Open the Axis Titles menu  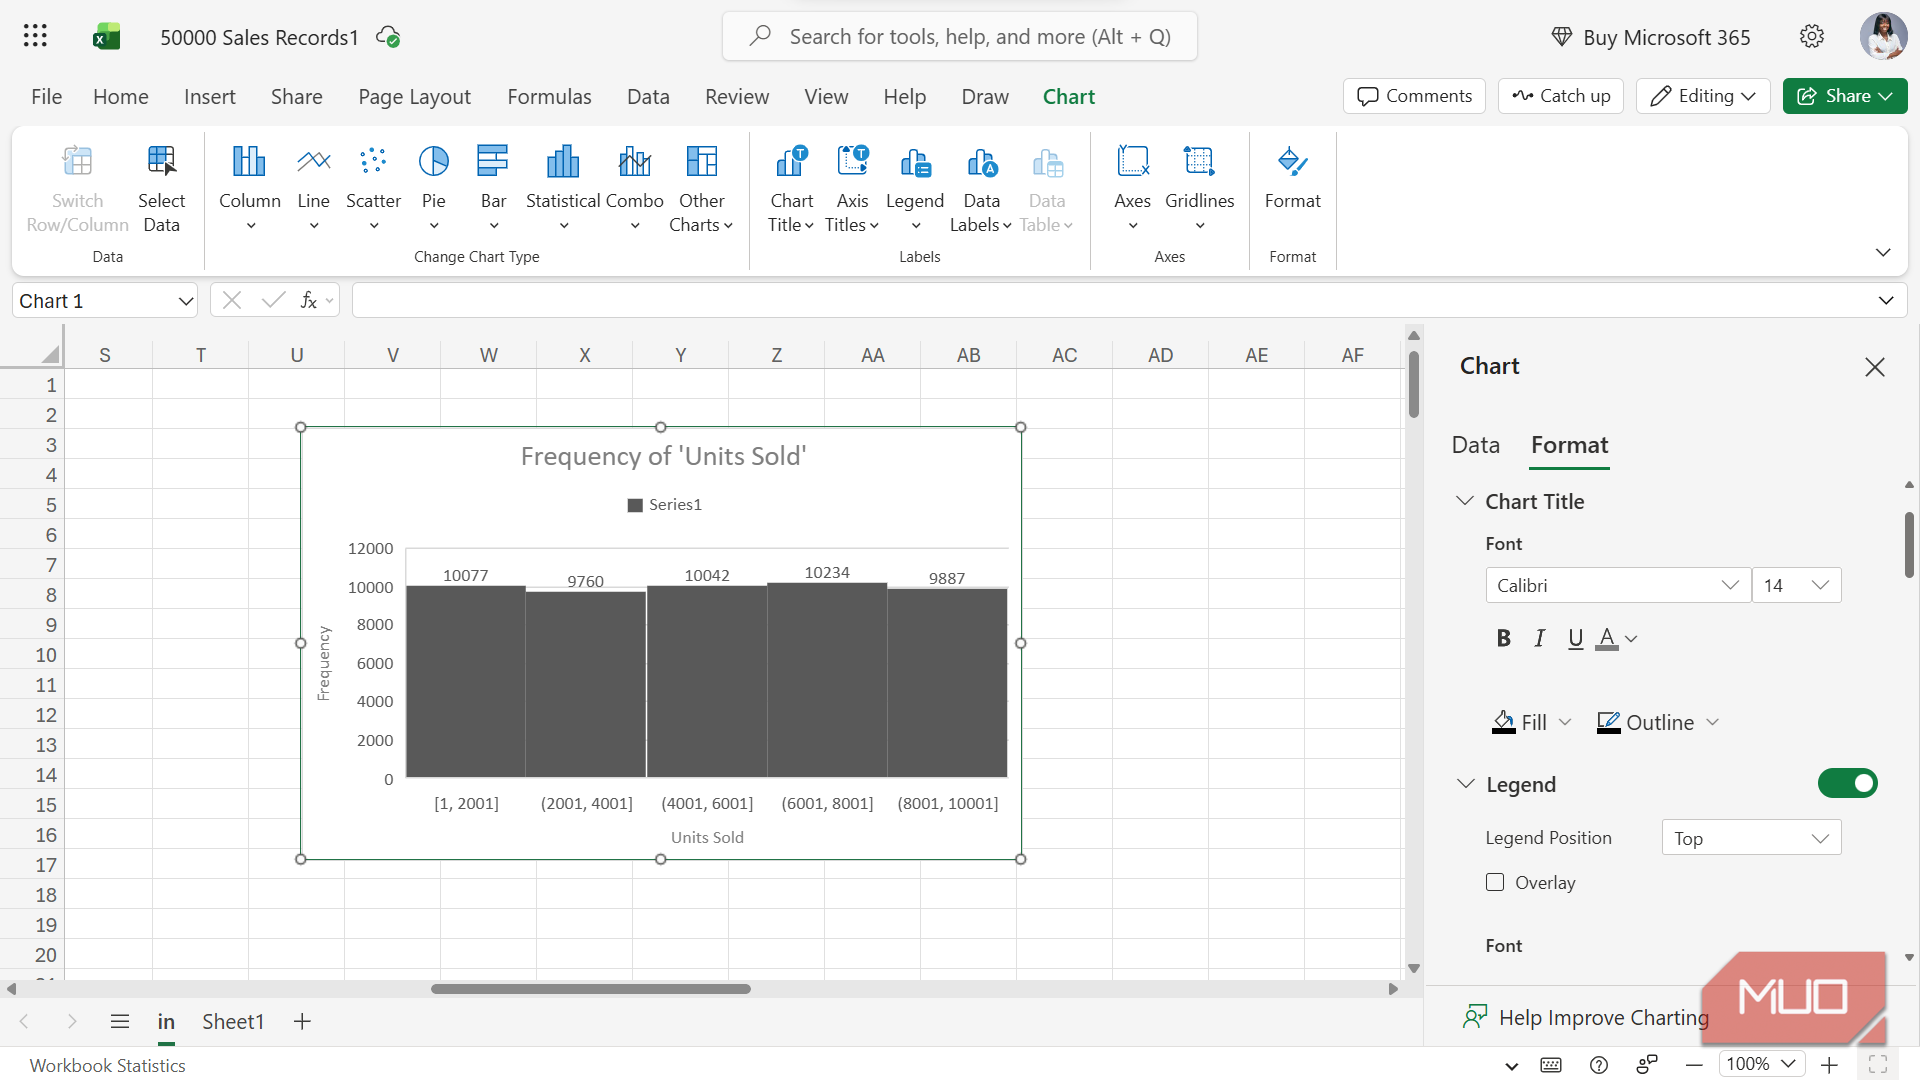click(x=852, y=189)
